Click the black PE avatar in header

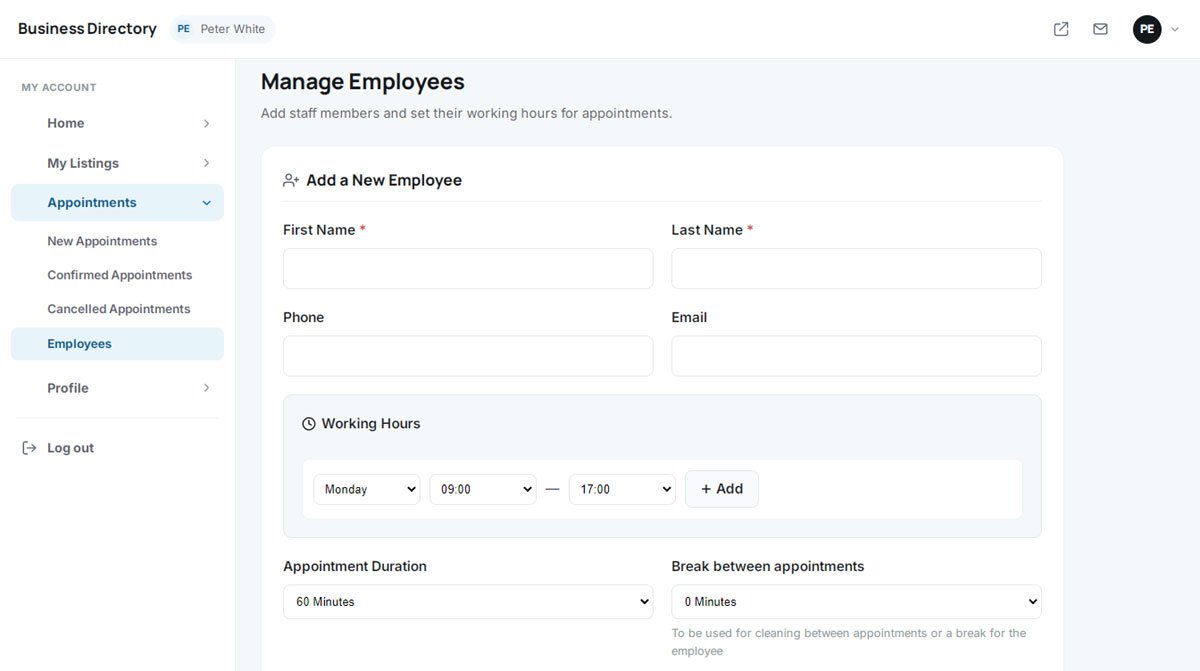(x=1147, y=29)
